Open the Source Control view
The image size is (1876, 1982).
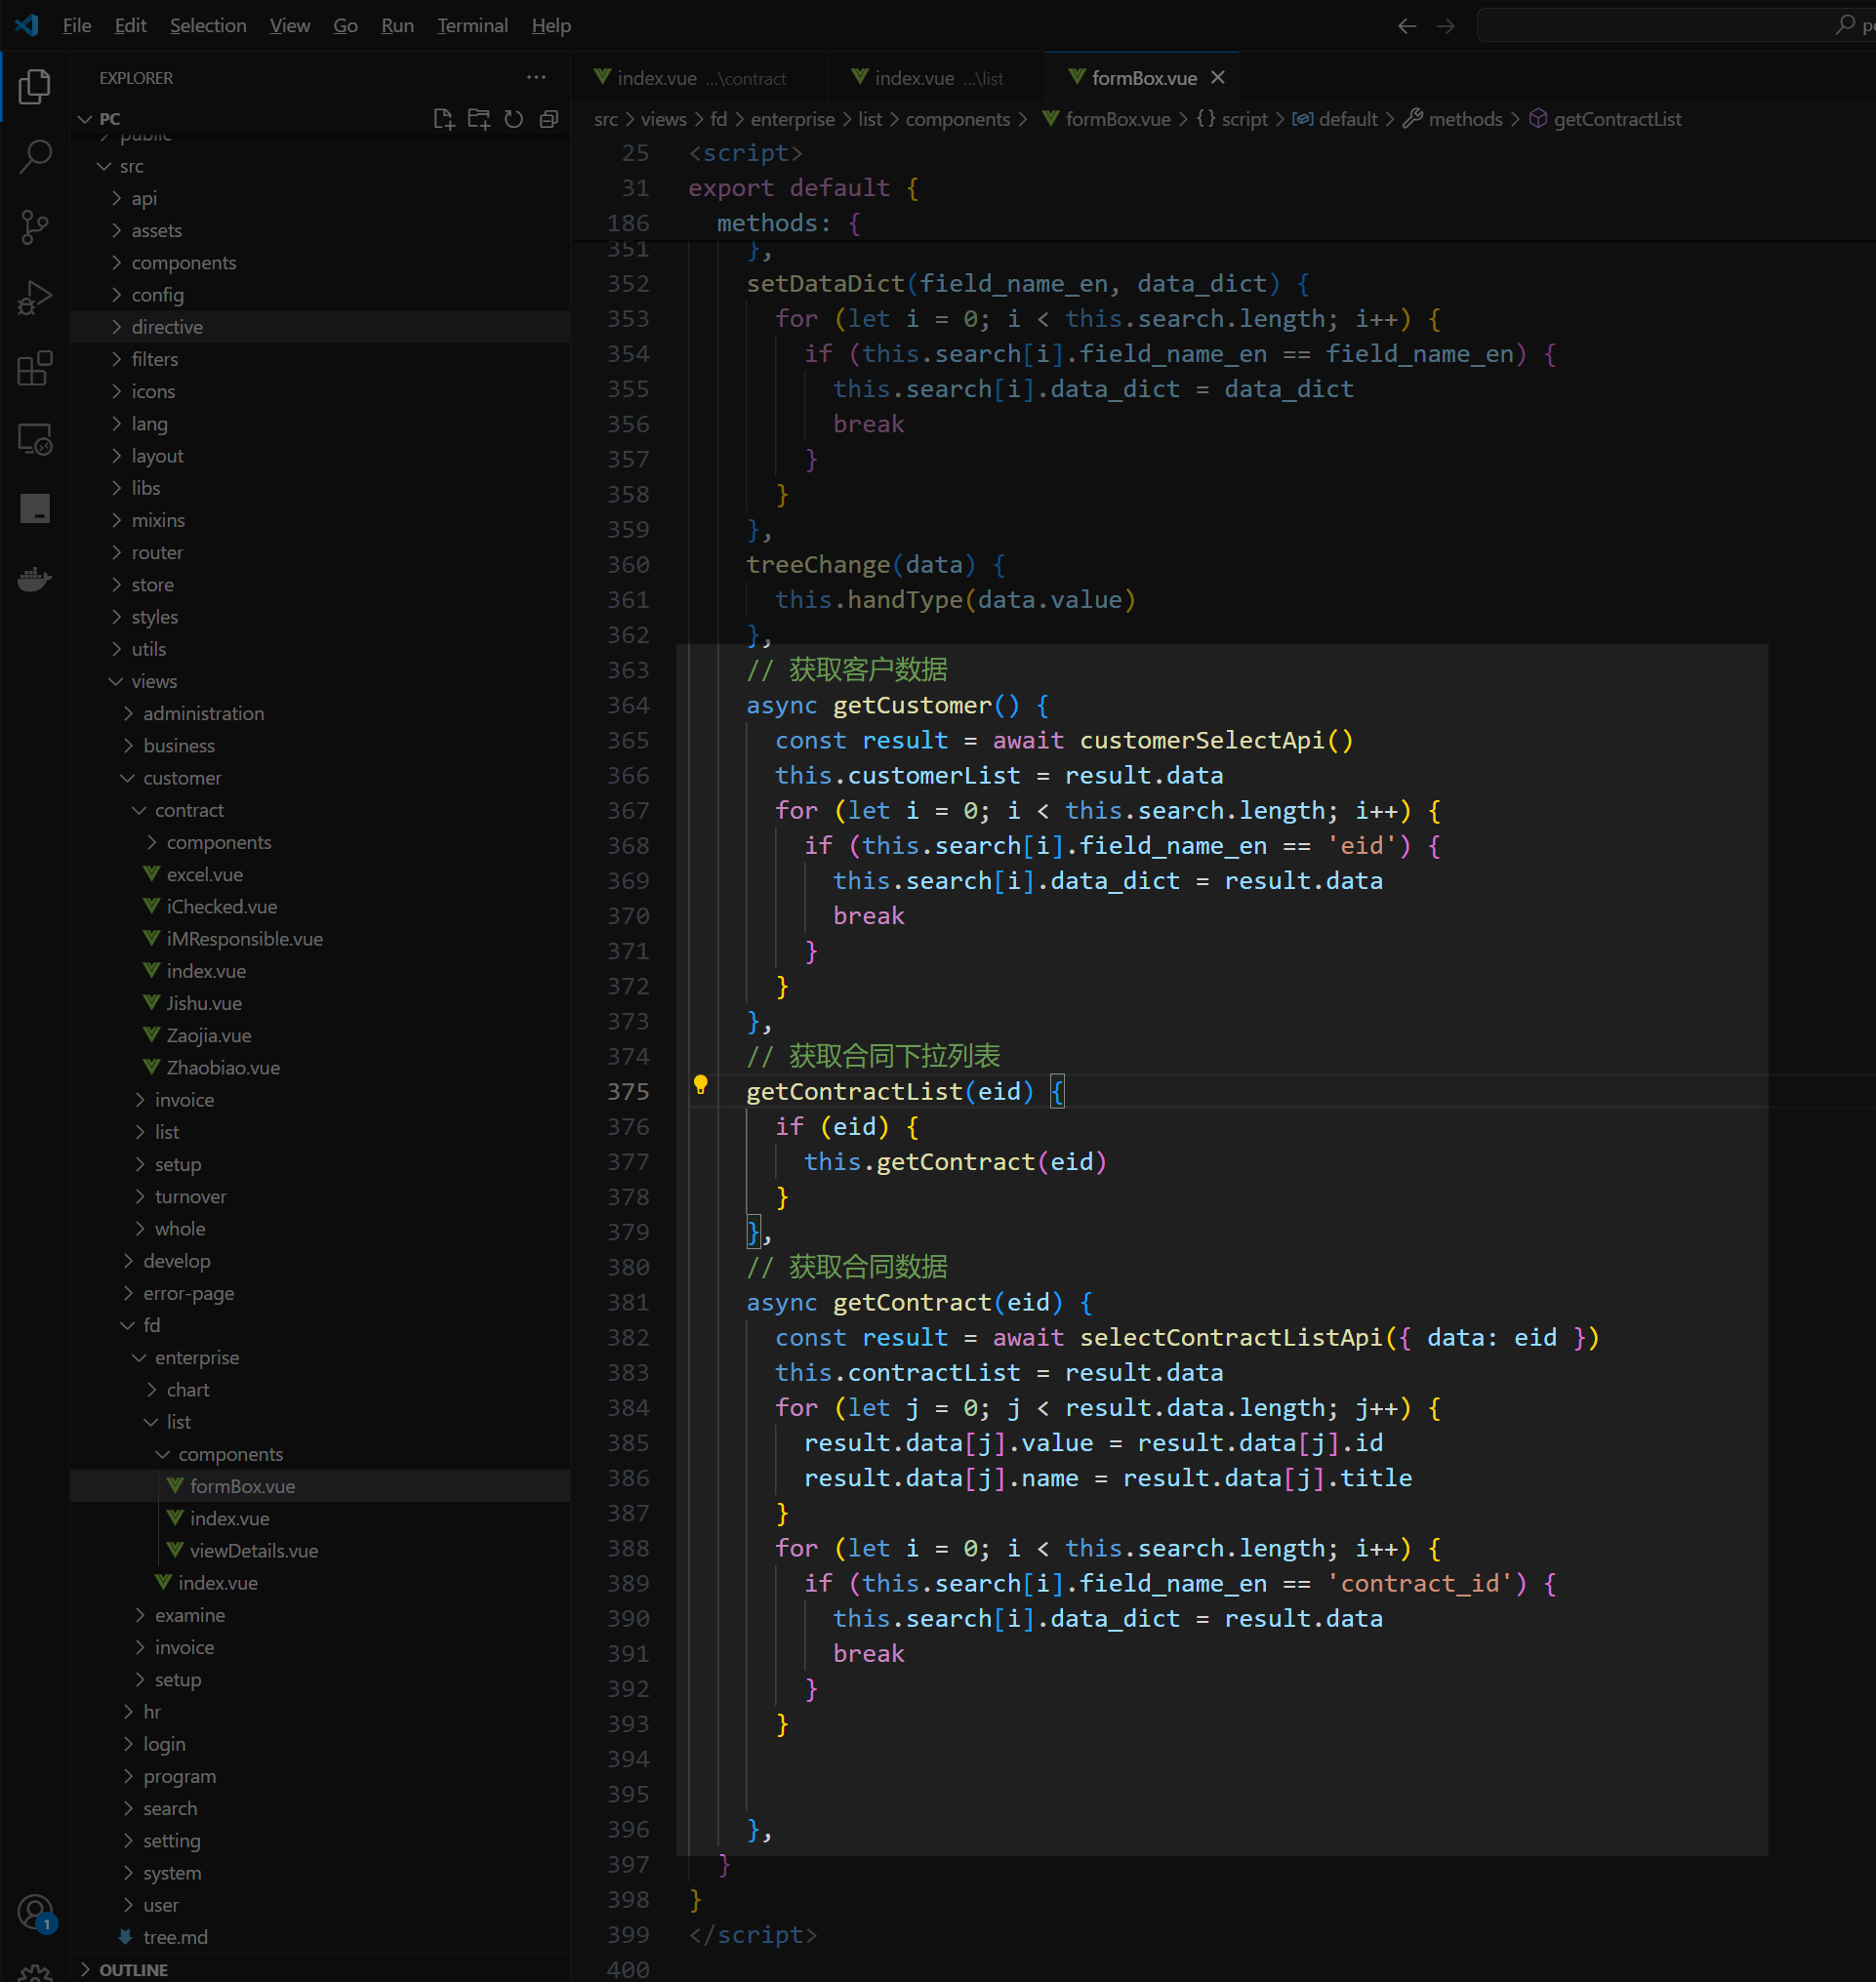35,228
